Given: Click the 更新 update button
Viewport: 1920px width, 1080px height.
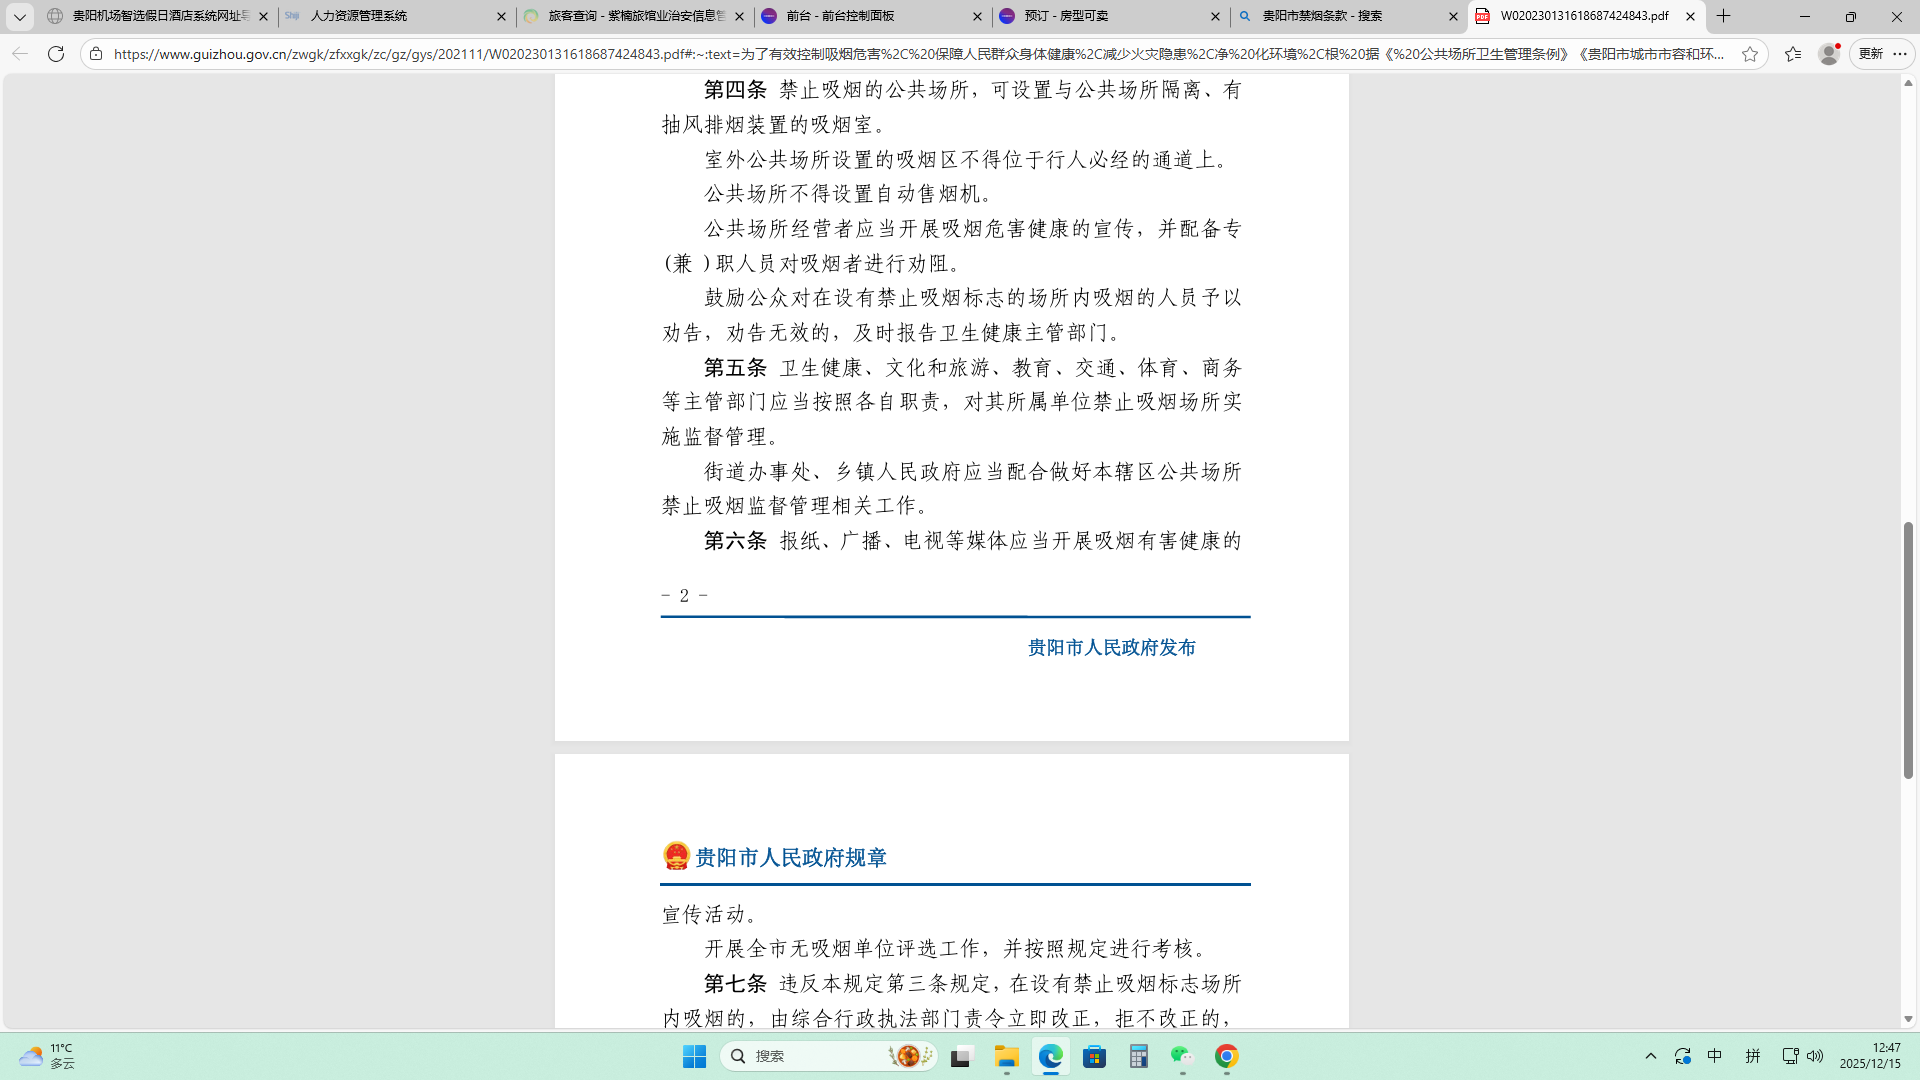Looking at the screenshot, I should [x=1870, y=54].
